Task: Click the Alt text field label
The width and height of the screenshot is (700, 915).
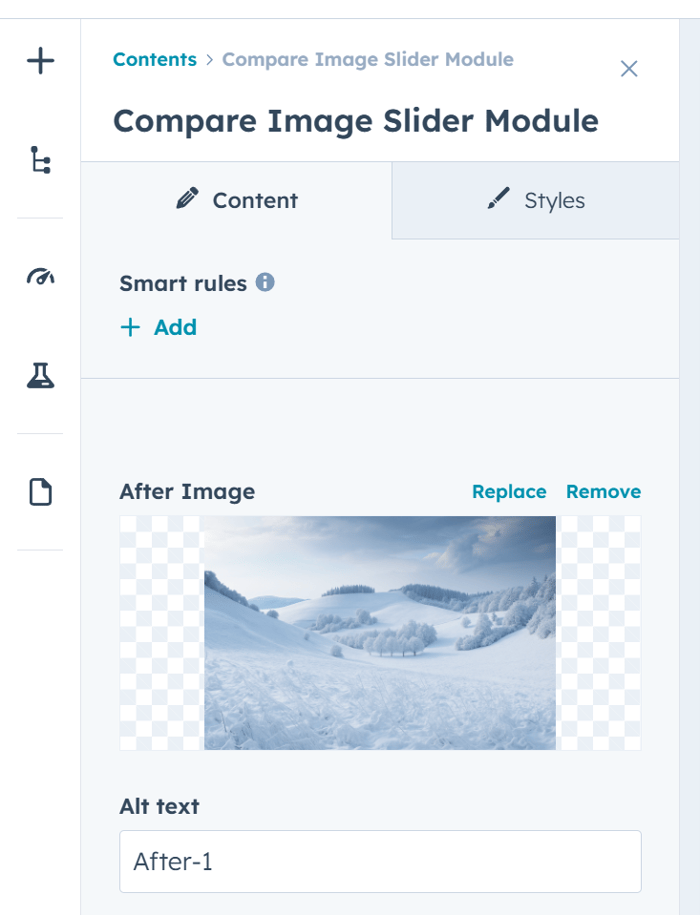Action: [x=159, y=806]
